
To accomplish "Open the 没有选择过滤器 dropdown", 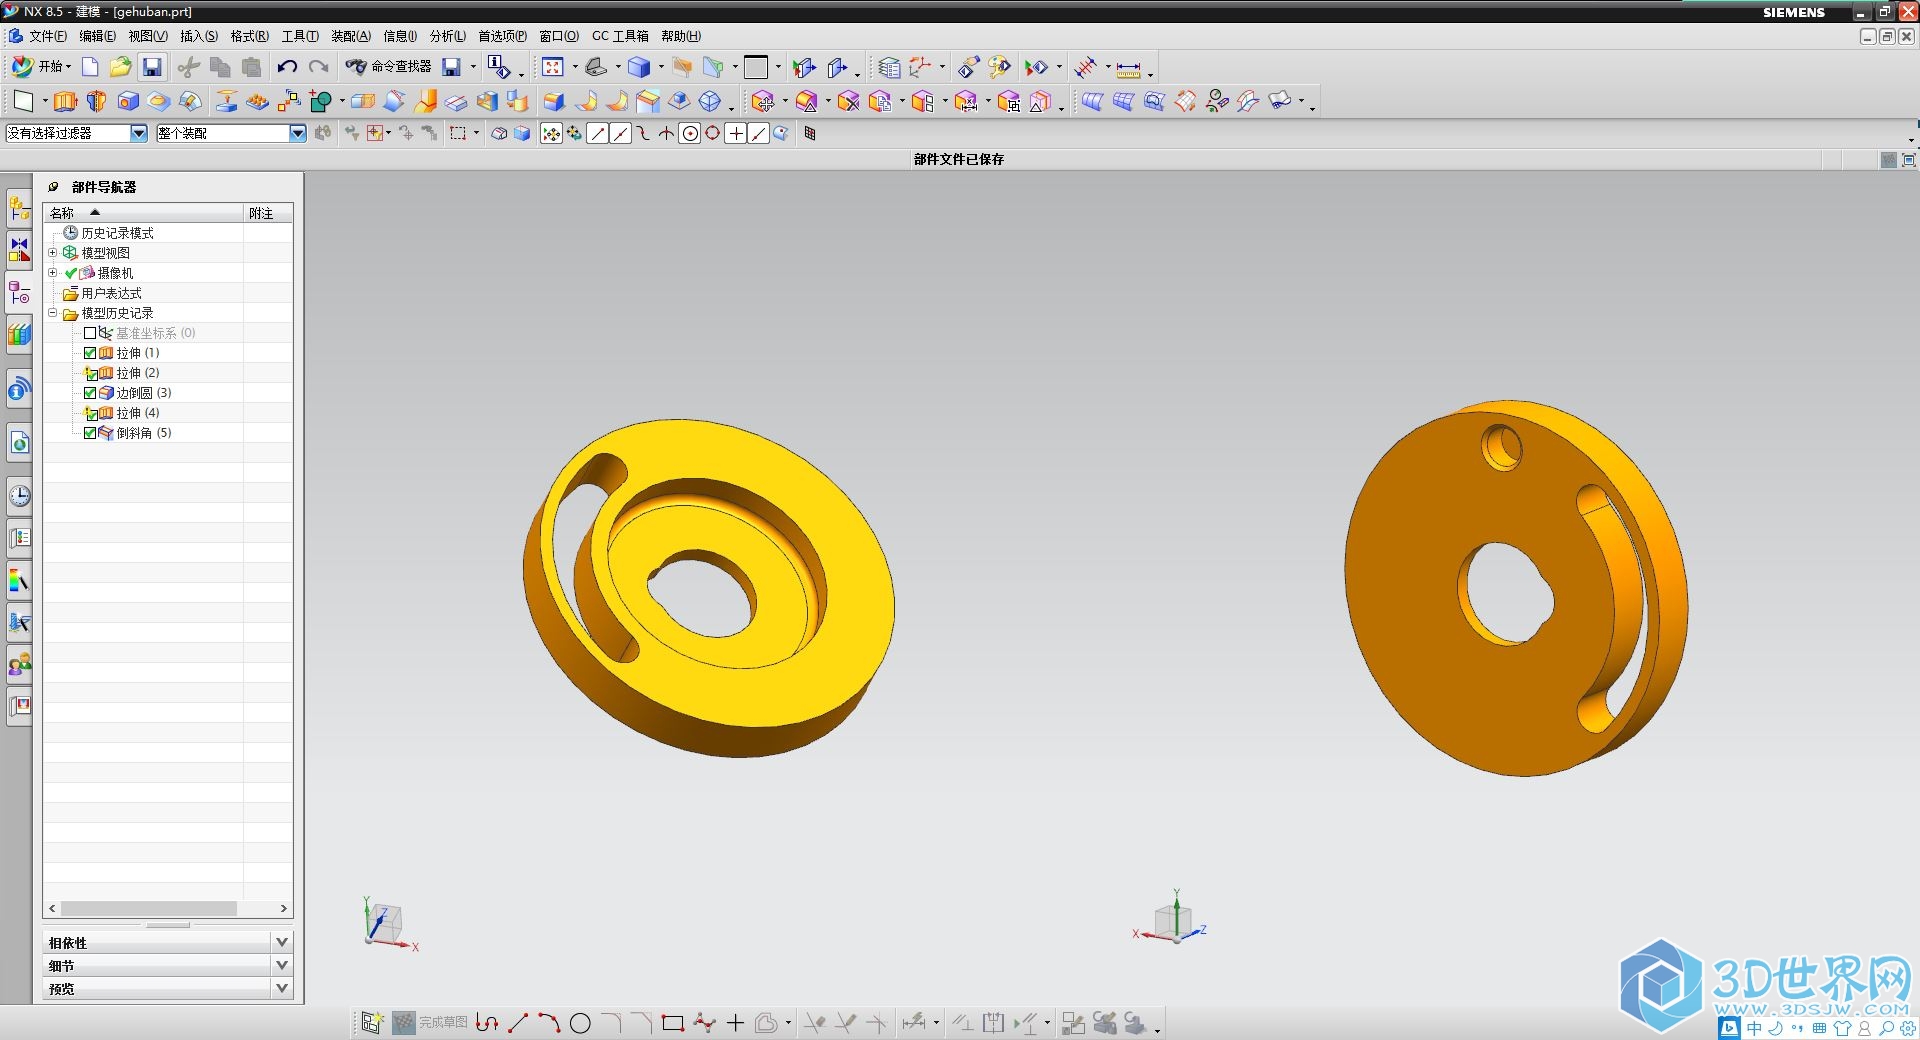I will 139,133.
